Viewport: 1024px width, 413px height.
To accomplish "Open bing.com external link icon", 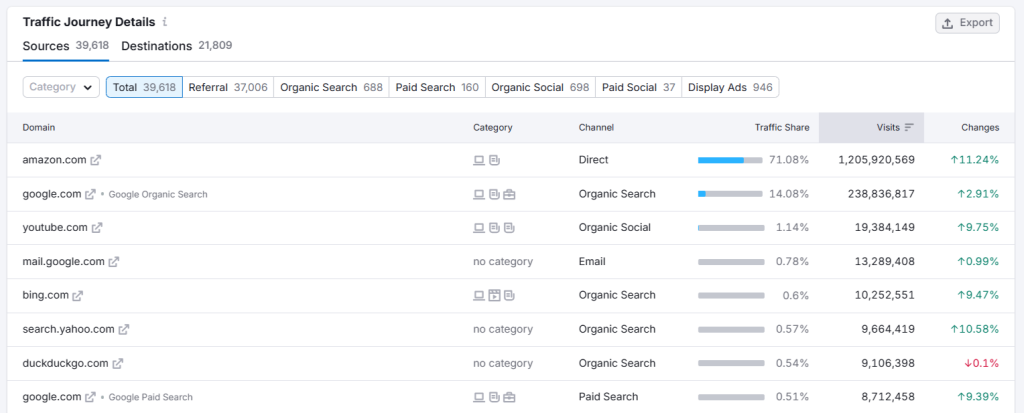I will tap(78, 295).
